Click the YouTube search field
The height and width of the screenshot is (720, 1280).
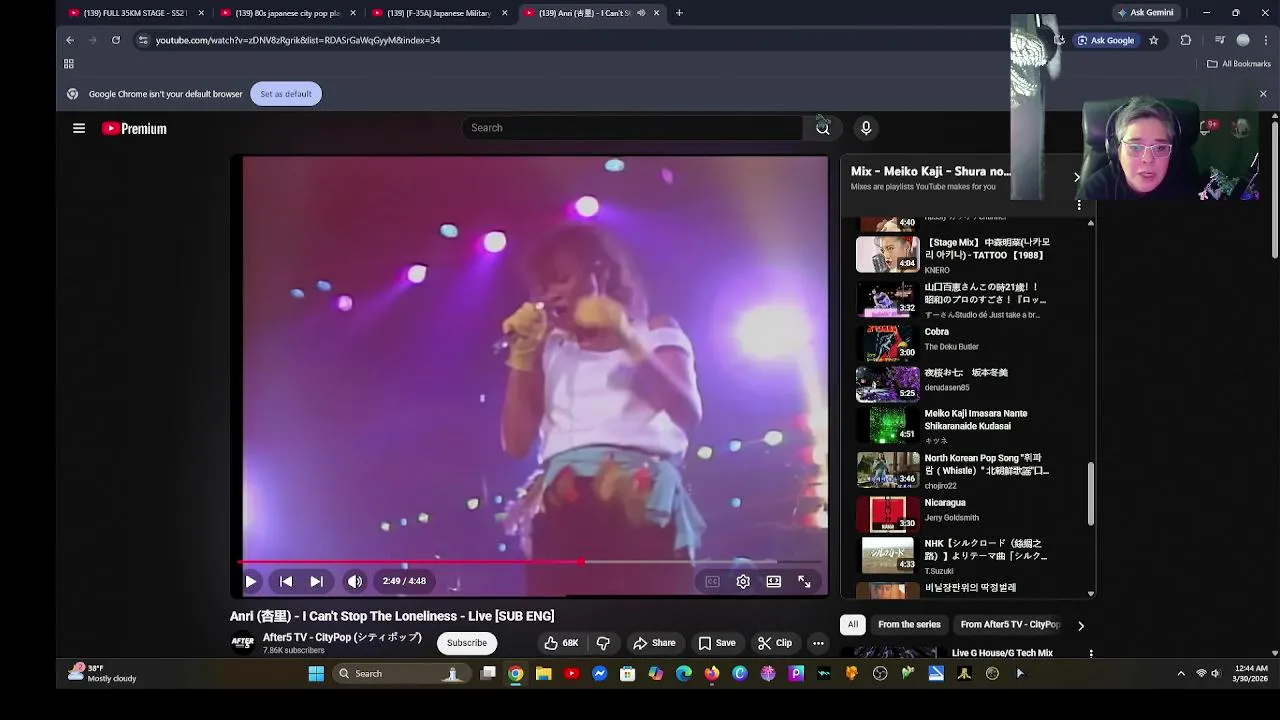click(x=632, y=128)
